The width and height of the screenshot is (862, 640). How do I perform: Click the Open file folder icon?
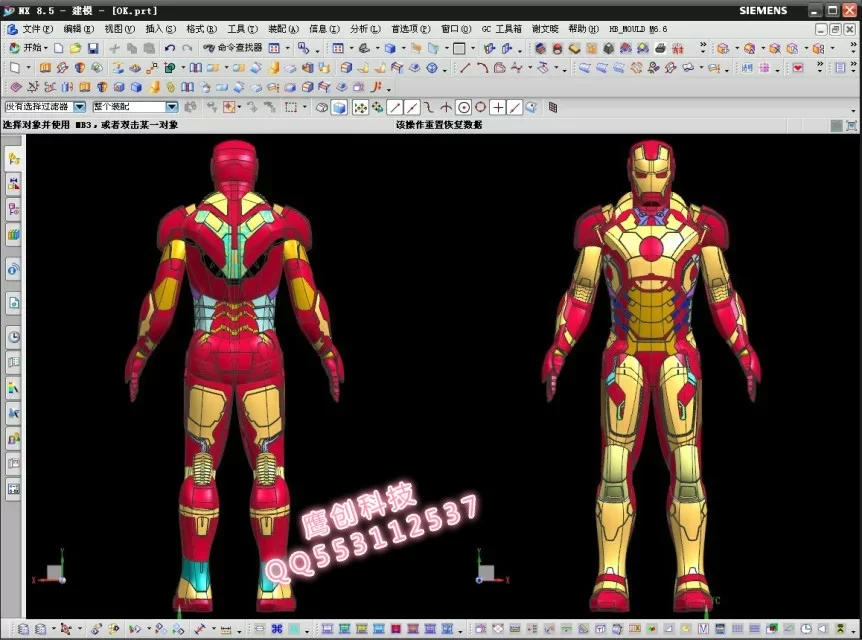[75, 48]
